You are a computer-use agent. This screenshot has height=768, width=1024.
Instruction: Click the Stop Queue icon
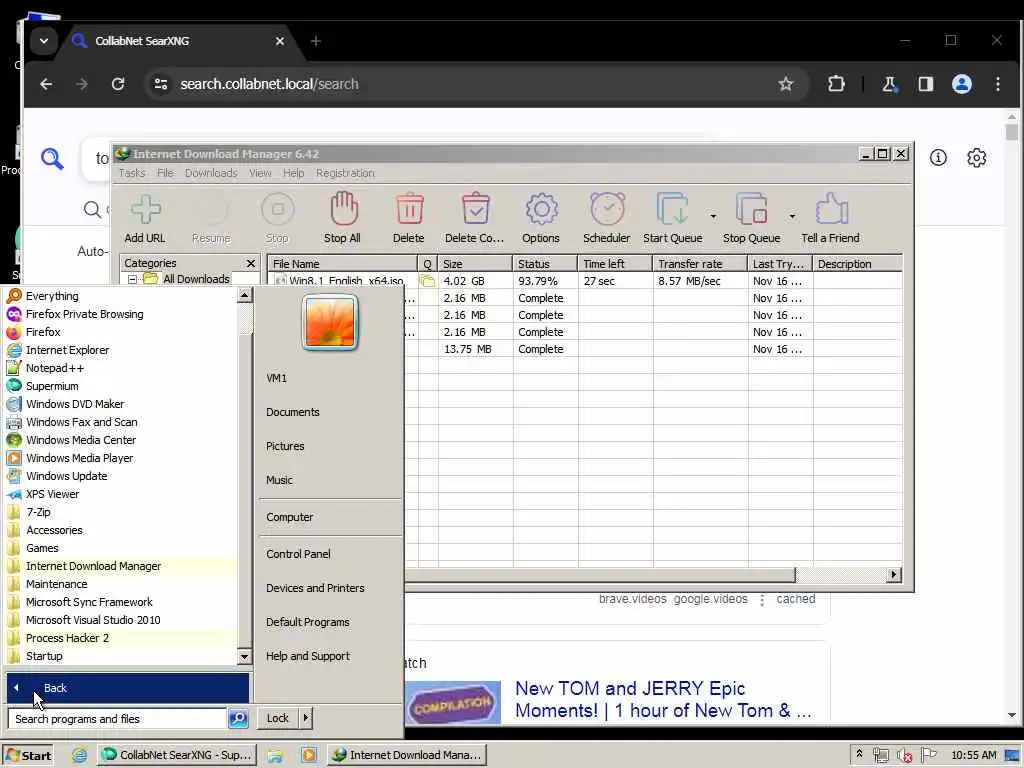click(x=752, y=209)
